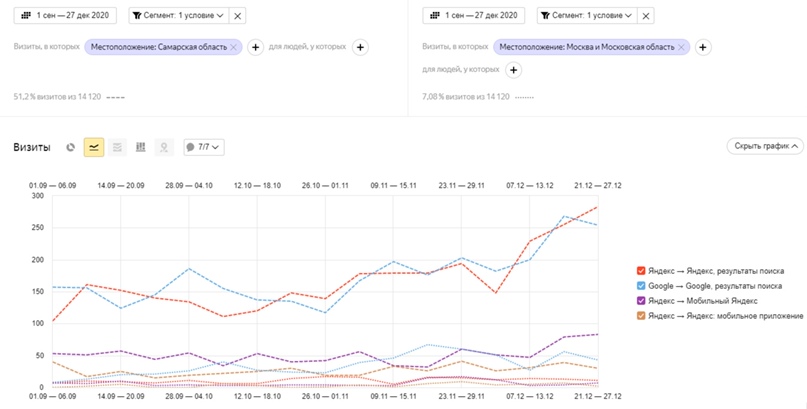Viewport: 807px width, 409px height.
Task: Select the column chart view
Action: [141, 147]
